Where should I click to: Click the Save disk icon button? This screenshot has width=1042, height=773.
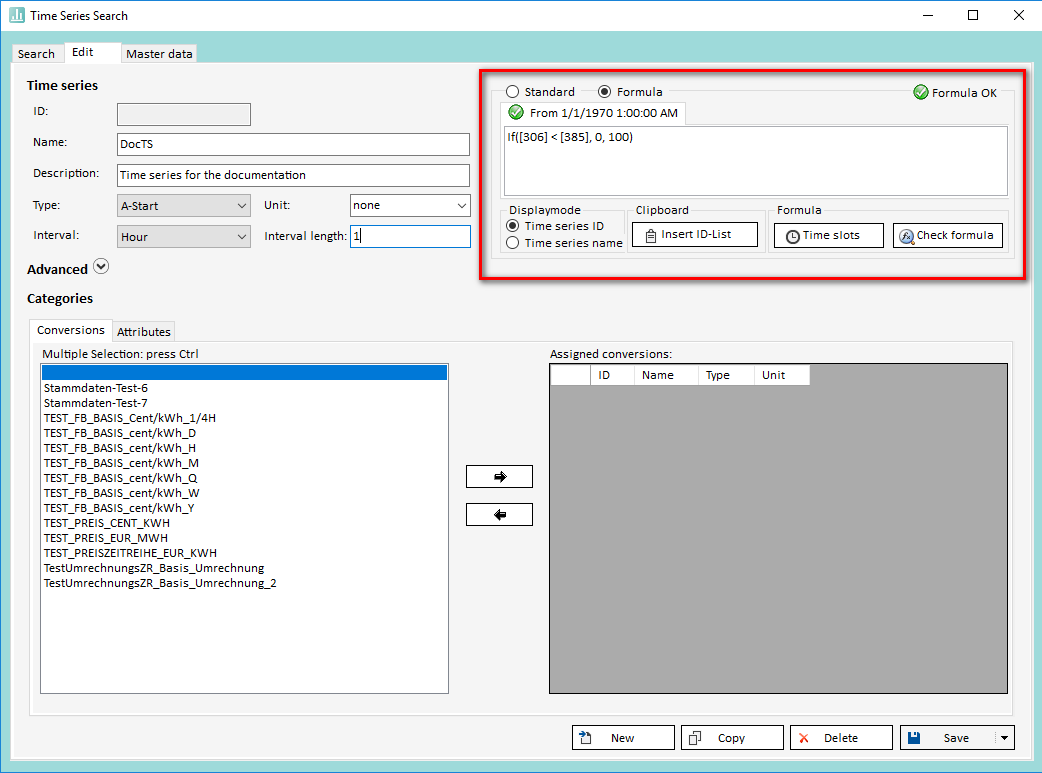point(947,738)
